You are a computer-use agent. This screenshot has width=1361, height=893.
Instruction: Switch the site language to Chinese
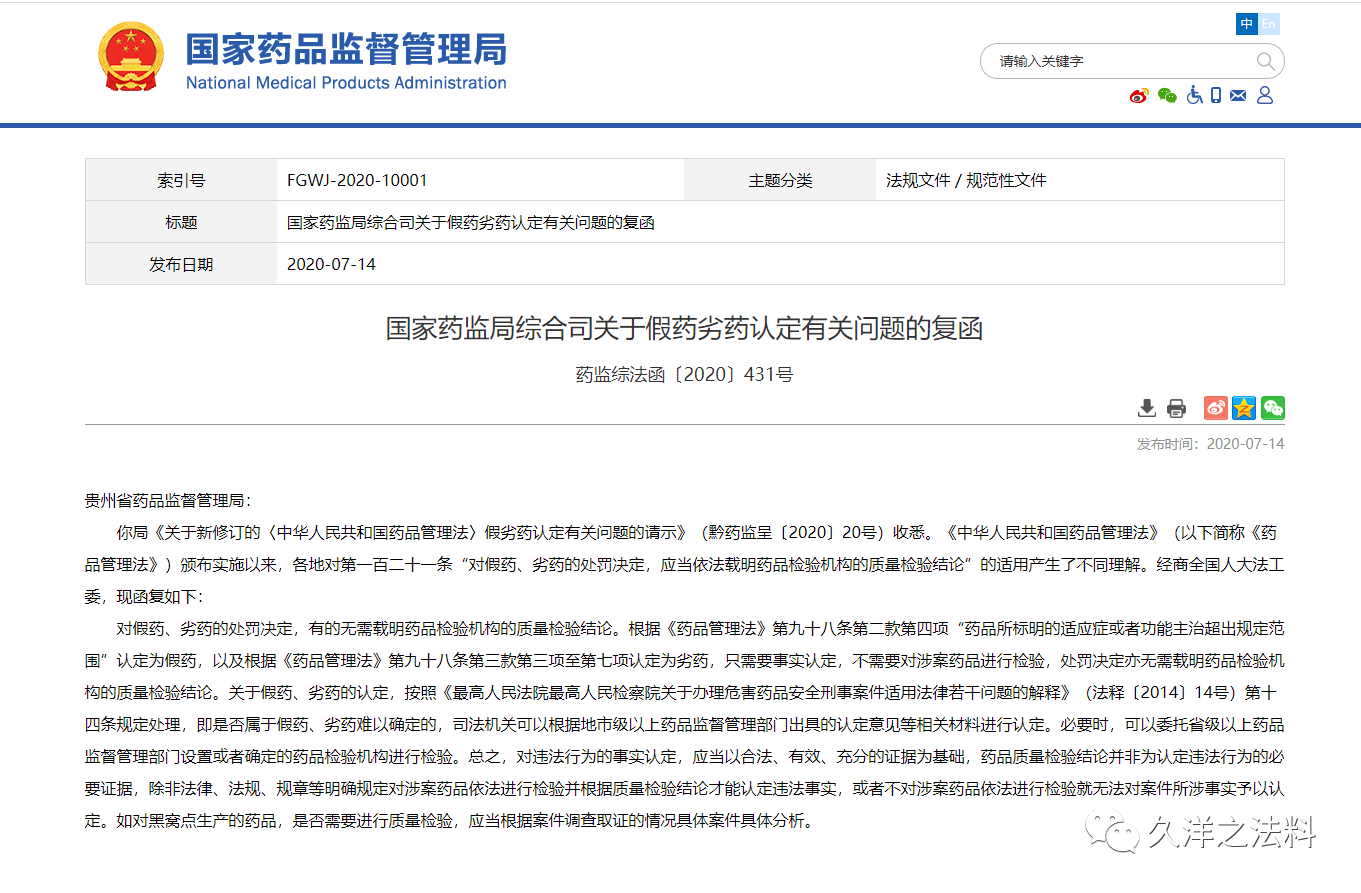pos(1245,23)
